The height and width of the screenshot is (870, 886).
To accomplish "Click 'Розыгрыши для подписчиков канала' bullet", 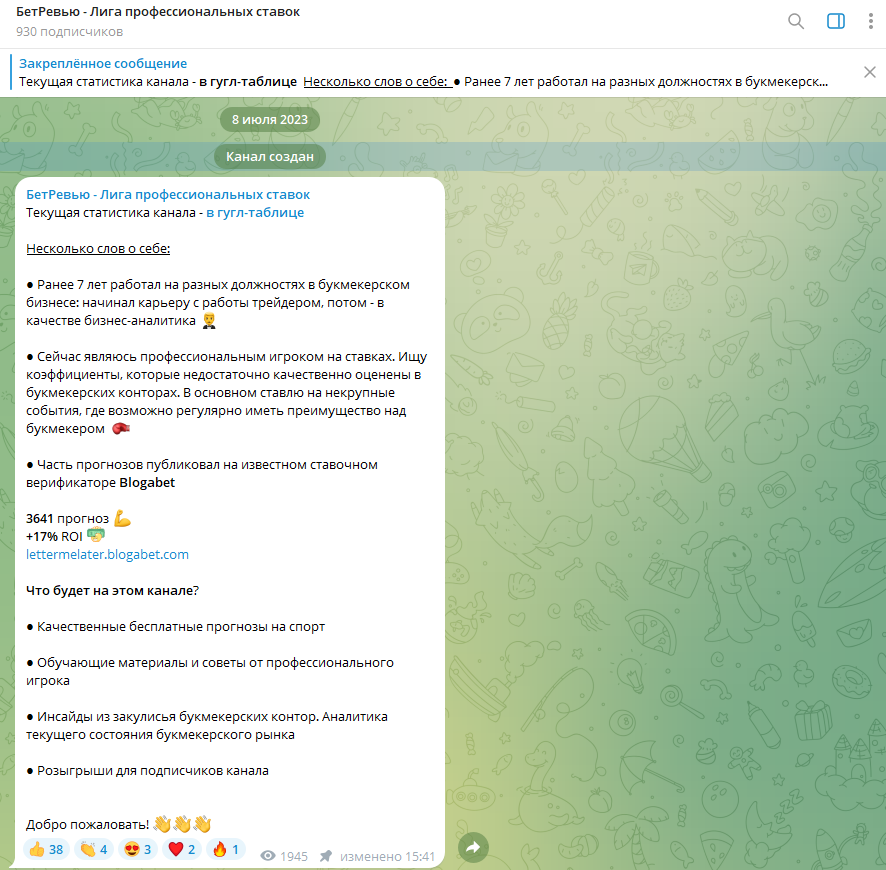I will (153, 771).
